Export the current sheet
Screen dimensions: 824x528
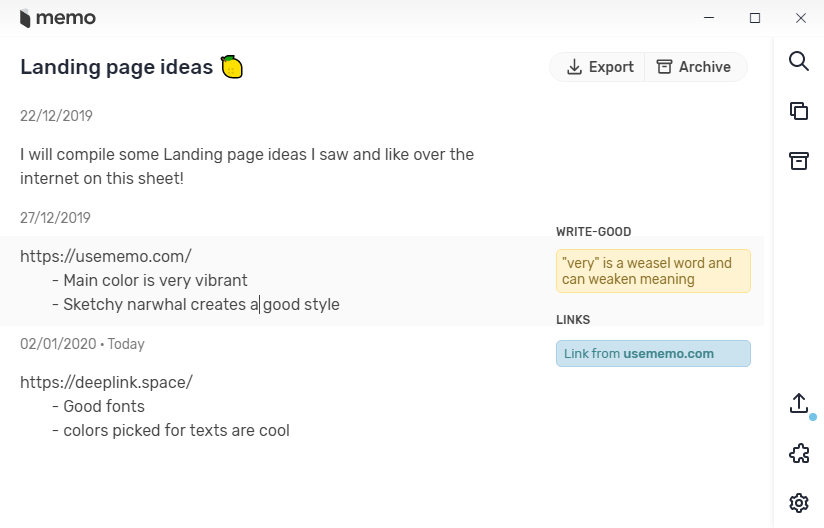point(600,67)
